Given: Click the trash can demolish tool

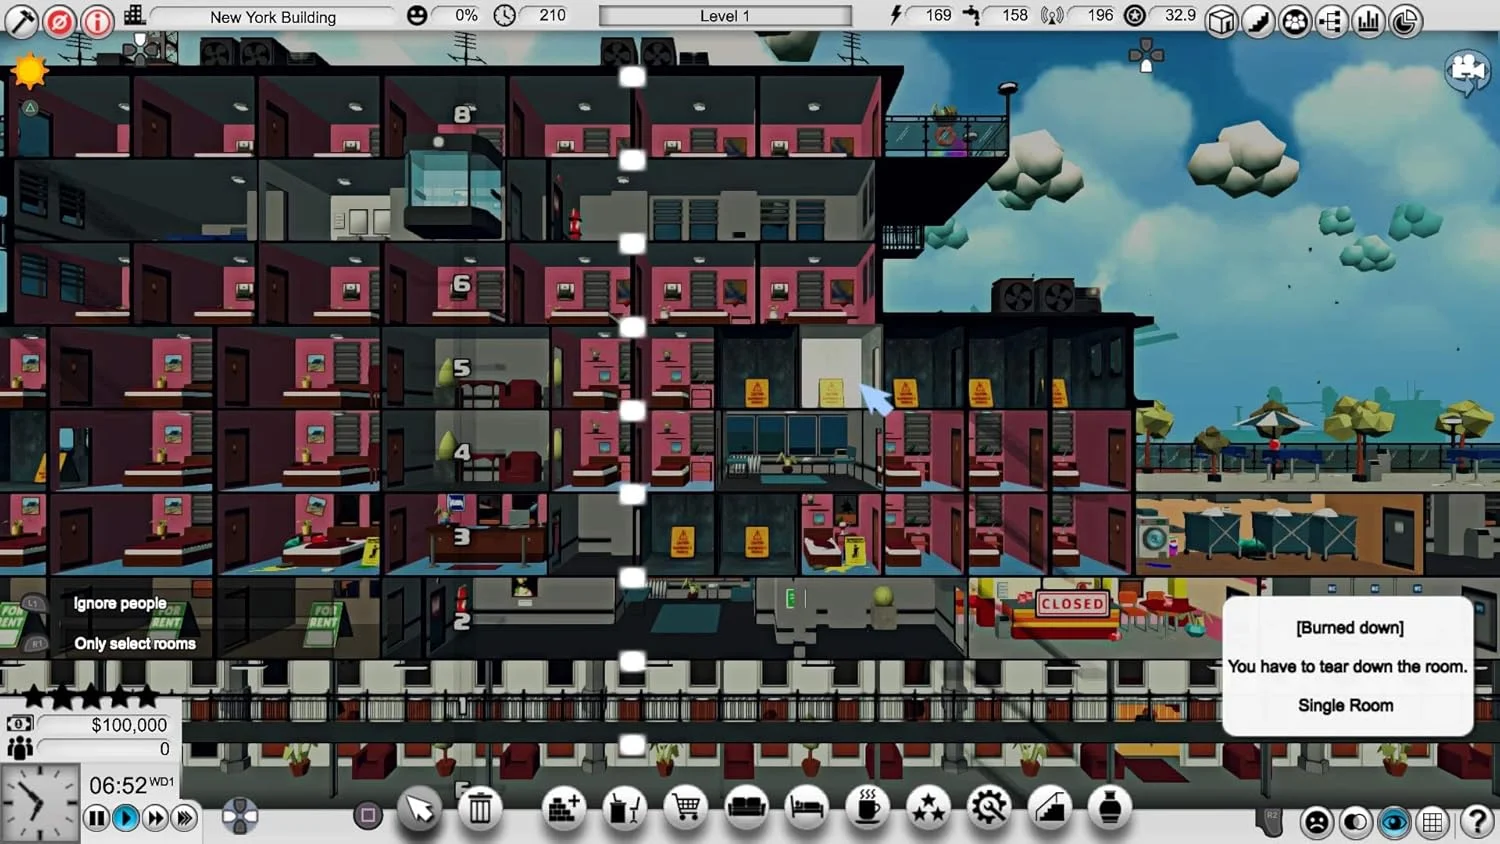Looking at the screenshot, I should 480,808.
